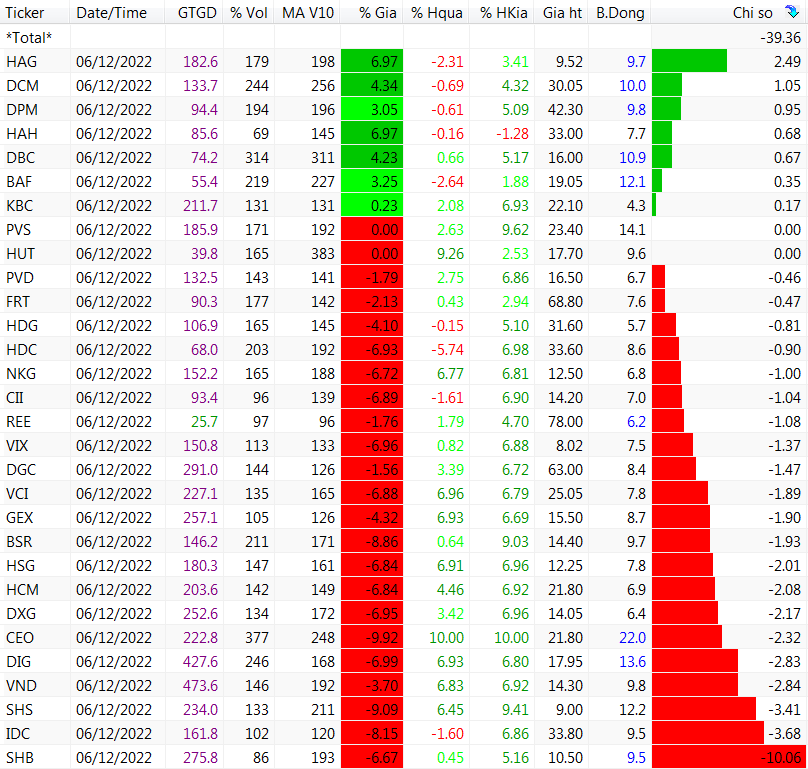This screenshot has width=808, height=769.
Task: Select the HAH ticker row
Action: pos(404,133)
